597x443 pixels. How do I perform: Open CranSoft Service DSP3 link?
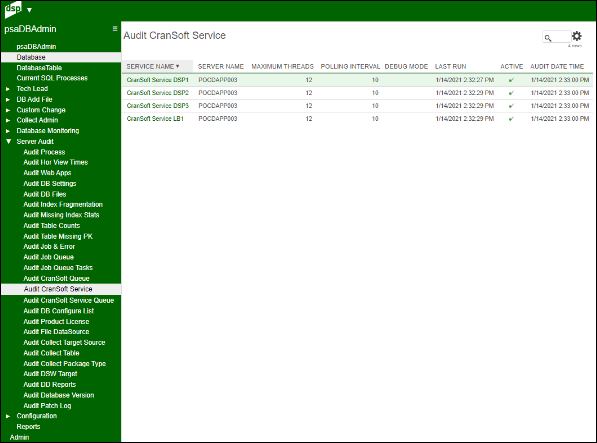click(x=158, y=106)
